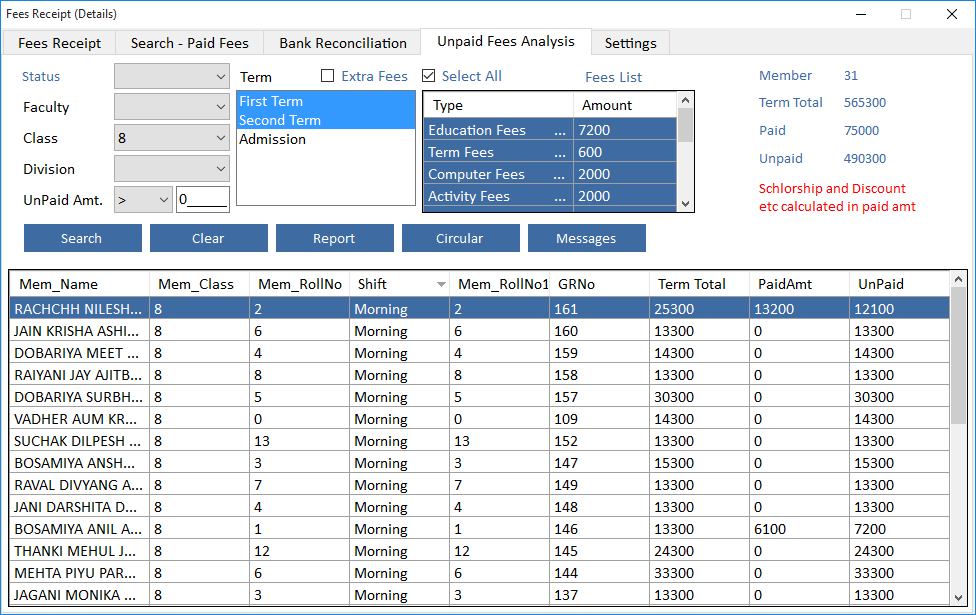Select the THANKI MEHUL row
The height and width of the screenshot is (615, 976).
[x=480, y=551]
